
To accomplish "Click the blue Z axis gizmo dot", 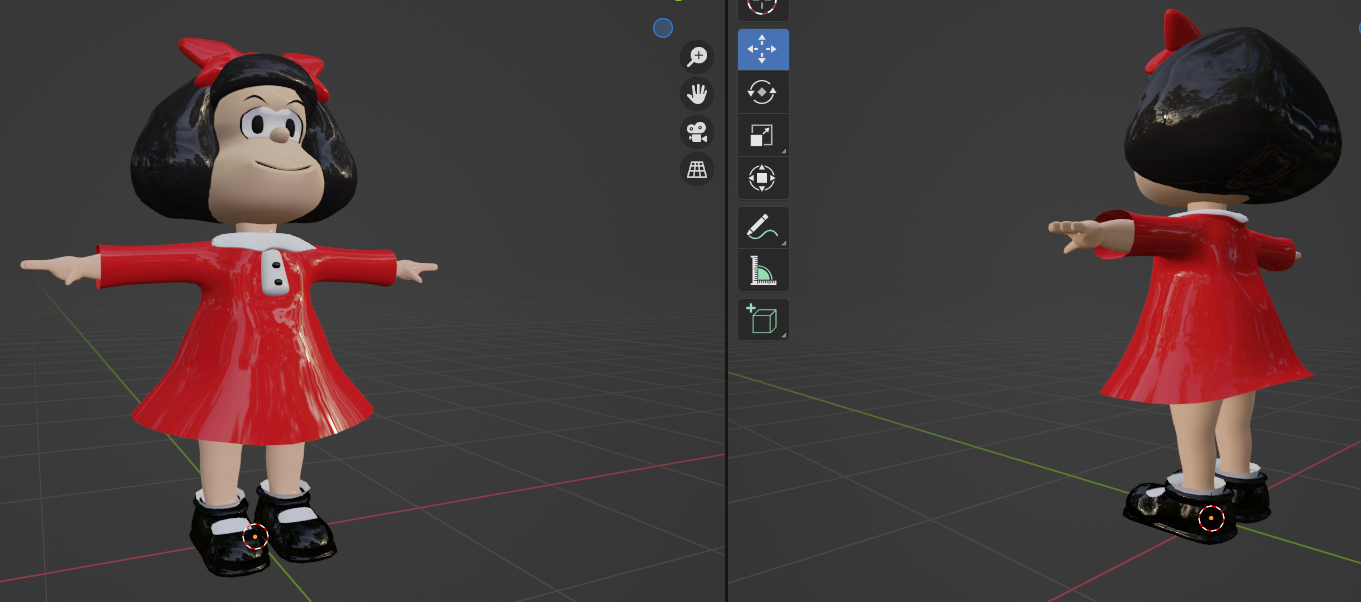I will (x=663, y=28).
